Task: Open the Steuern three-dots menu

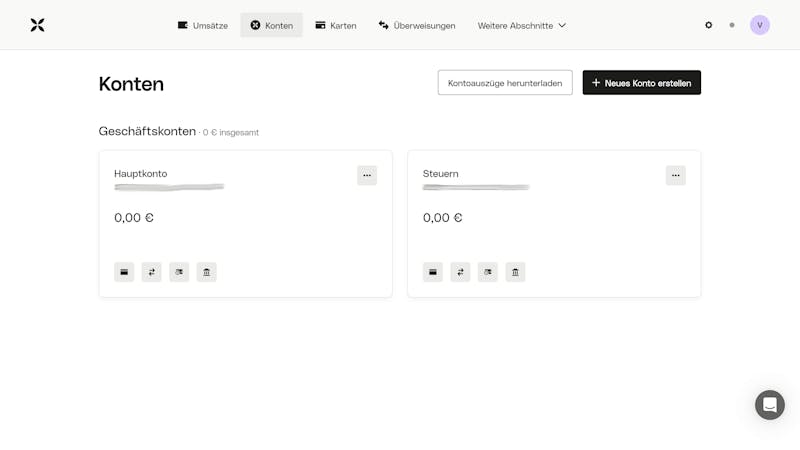Action: 676,175
